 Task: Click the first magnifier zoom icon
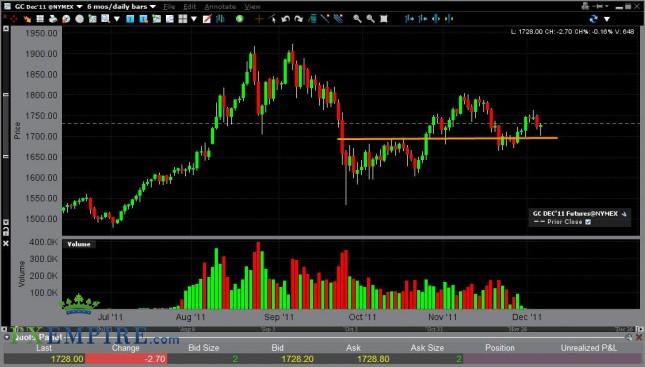pyautogui.click(x=357, y=19)
